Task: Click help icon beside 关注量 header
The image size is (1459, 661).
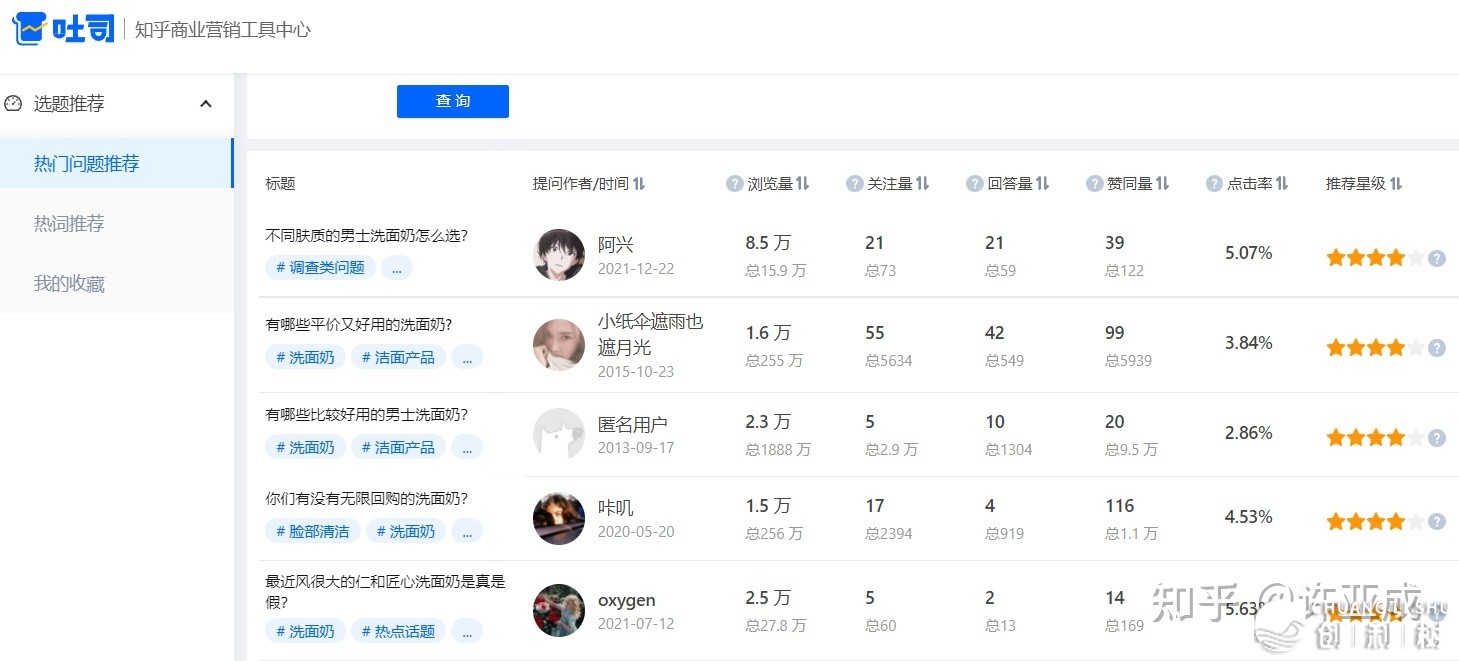Action: point(854,184)
